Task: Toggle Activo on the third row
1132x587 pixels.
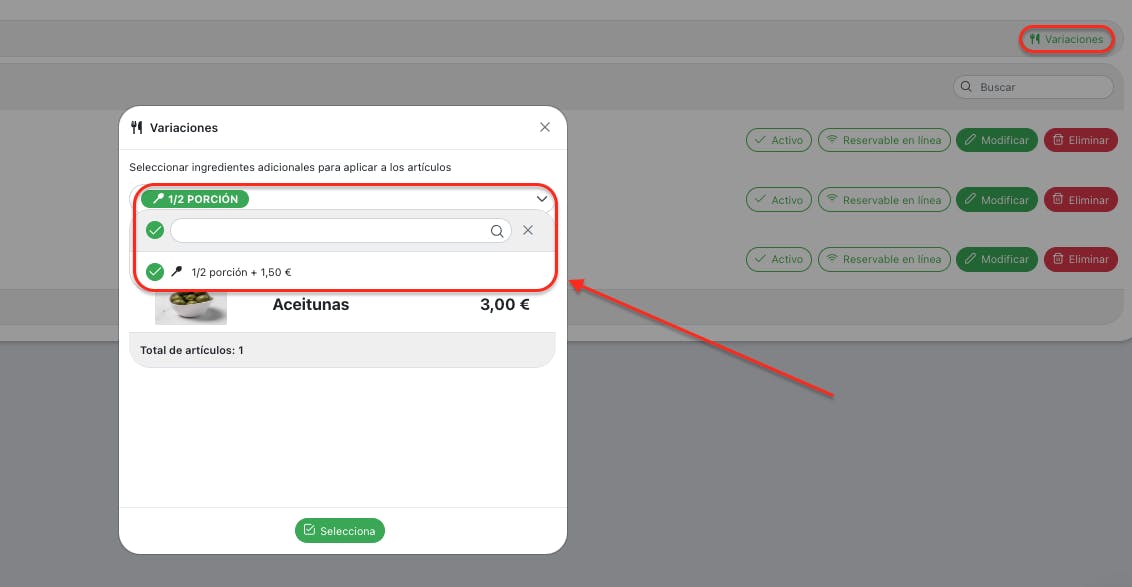Action: tap(779, 259)
